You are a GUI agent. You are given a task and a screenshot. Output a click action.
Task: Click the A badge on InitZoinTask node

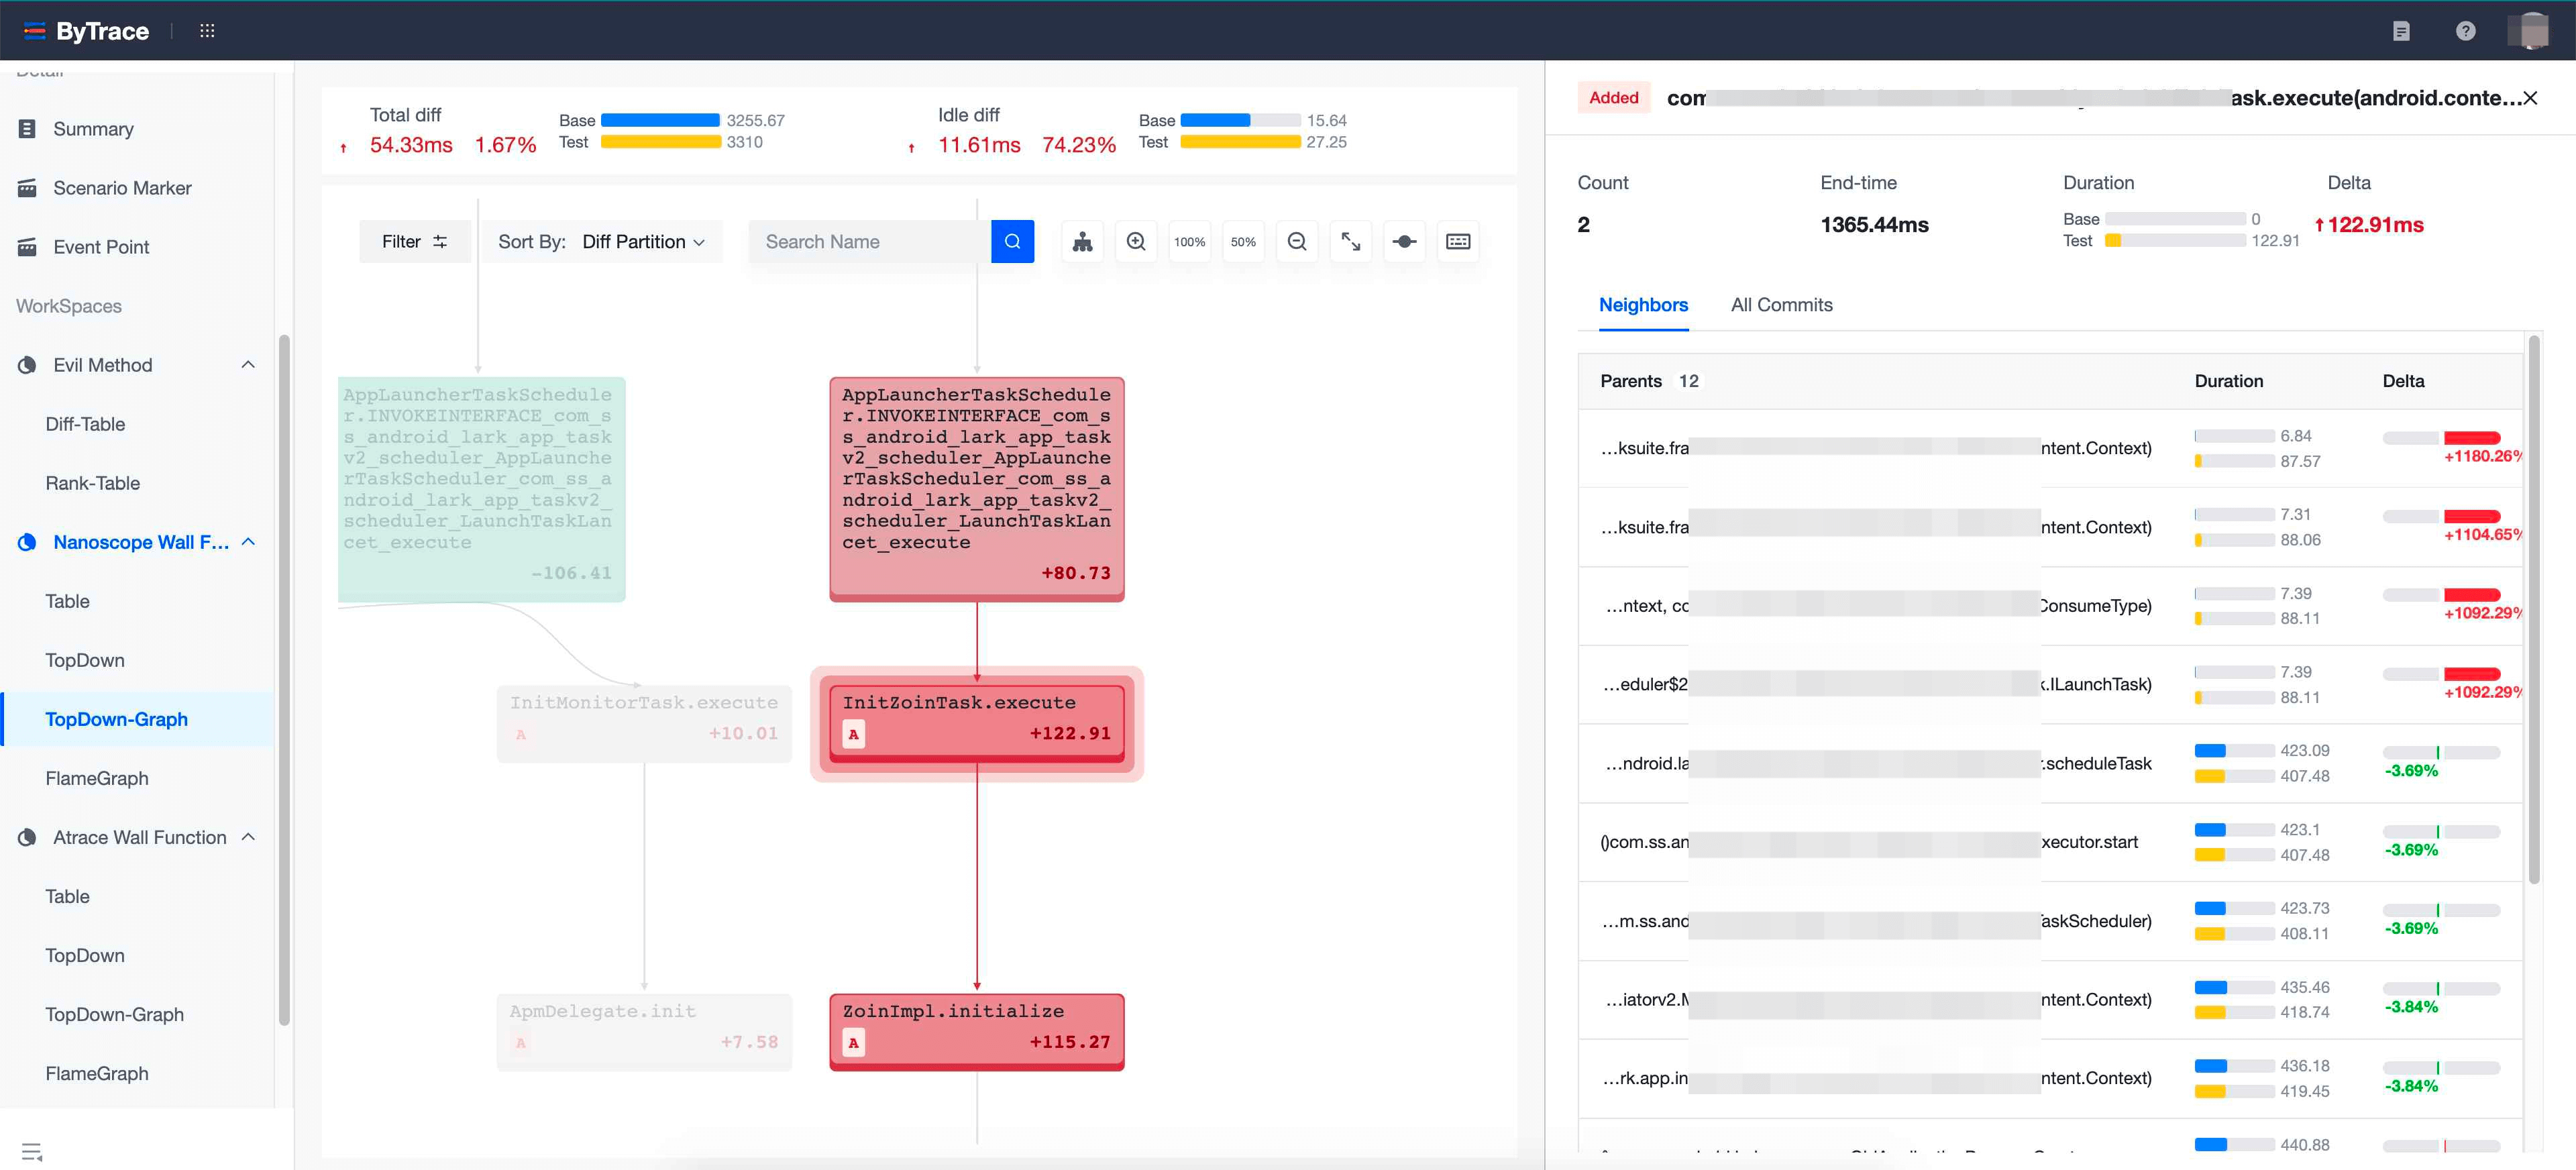(x=853, y=734)
